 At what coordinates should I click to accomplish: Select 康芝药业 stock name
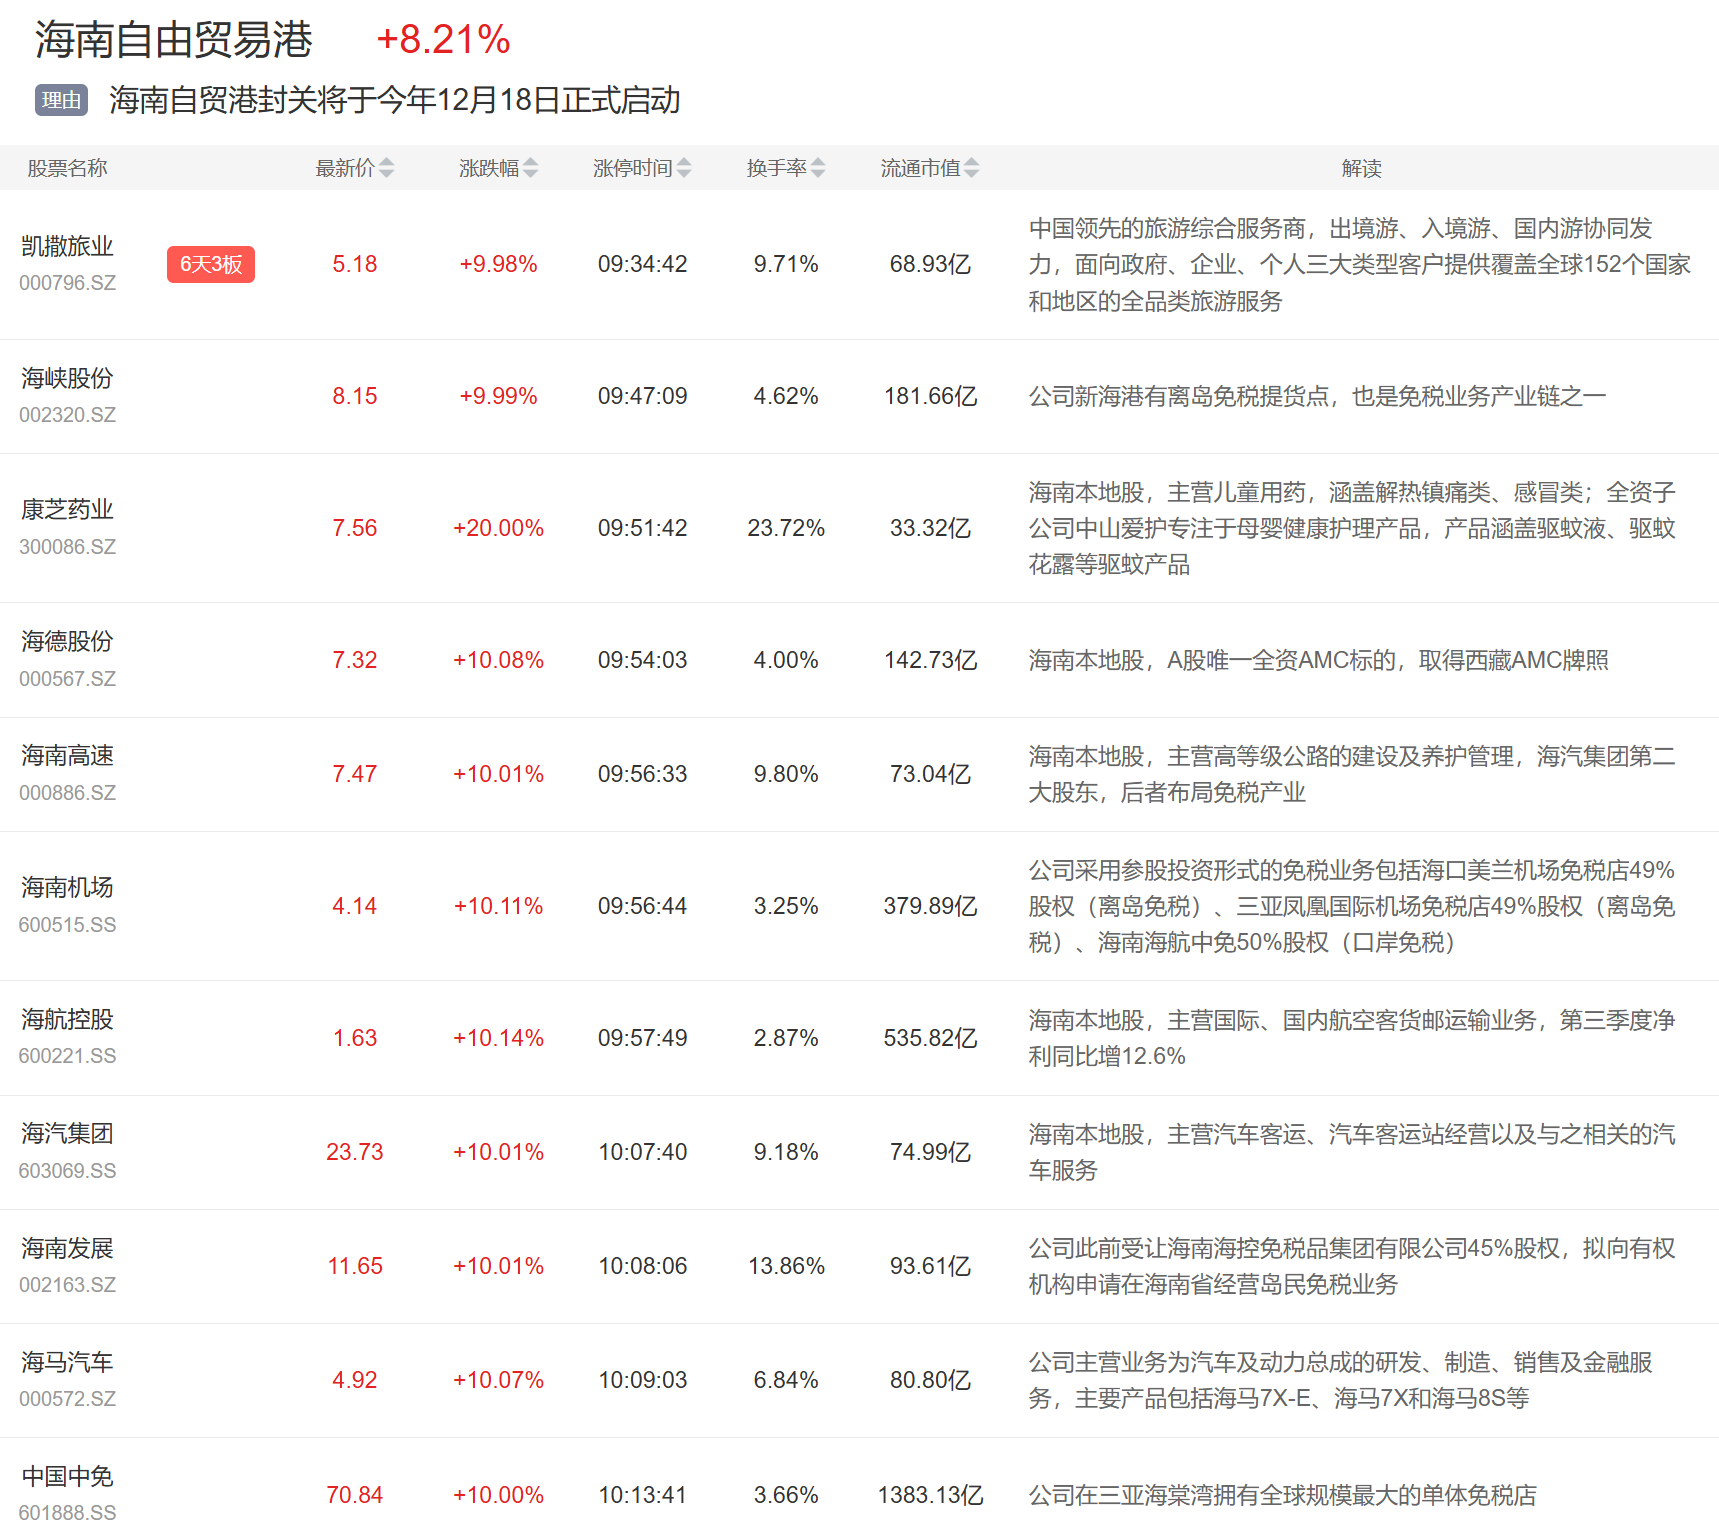(x=67, y=510)
